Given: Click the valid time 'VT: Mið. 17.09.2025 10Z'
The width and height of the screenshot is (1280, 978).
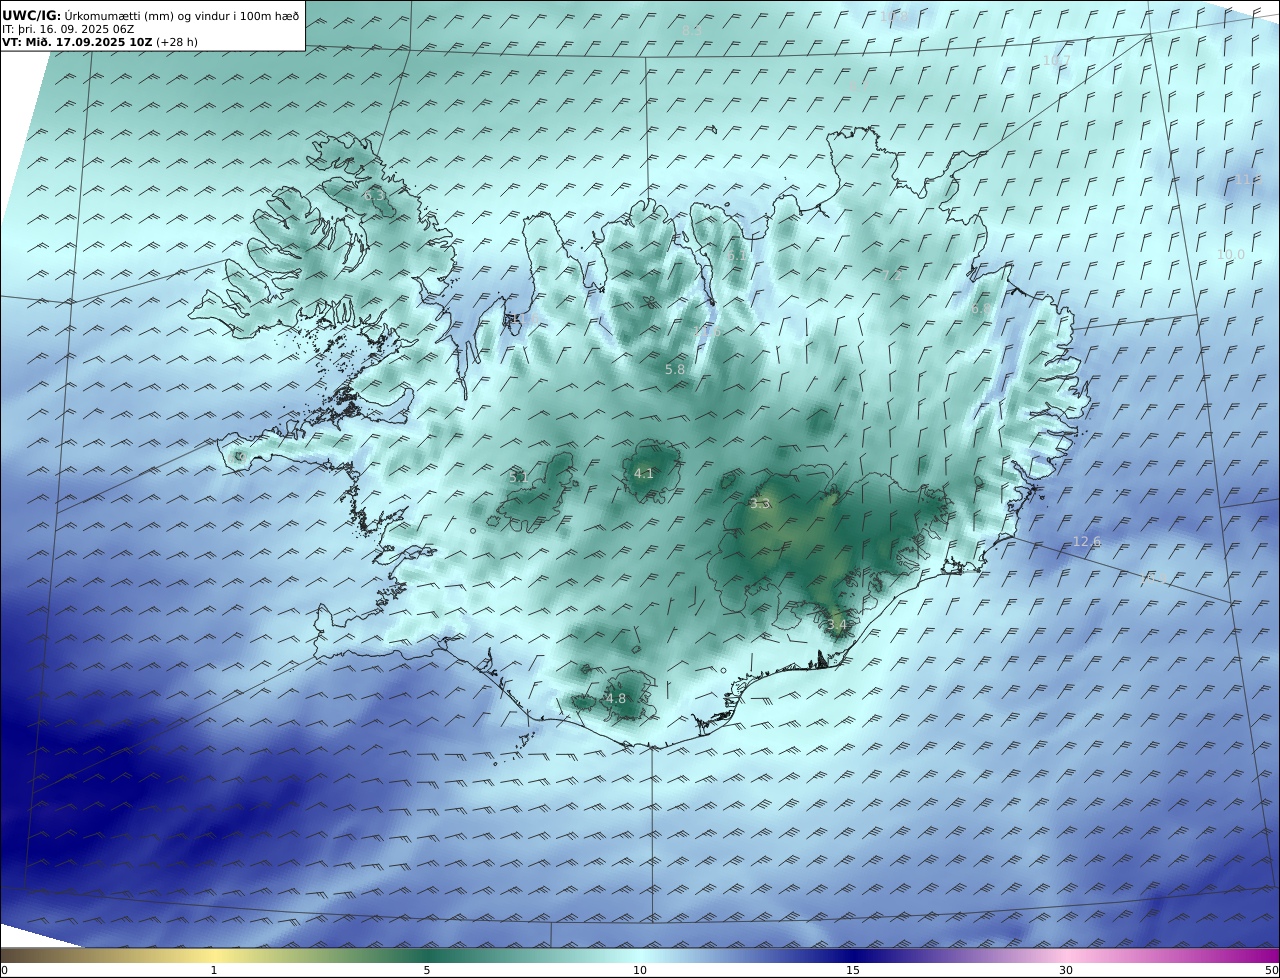Looking at the screenshot, I should tap(76, 42).
